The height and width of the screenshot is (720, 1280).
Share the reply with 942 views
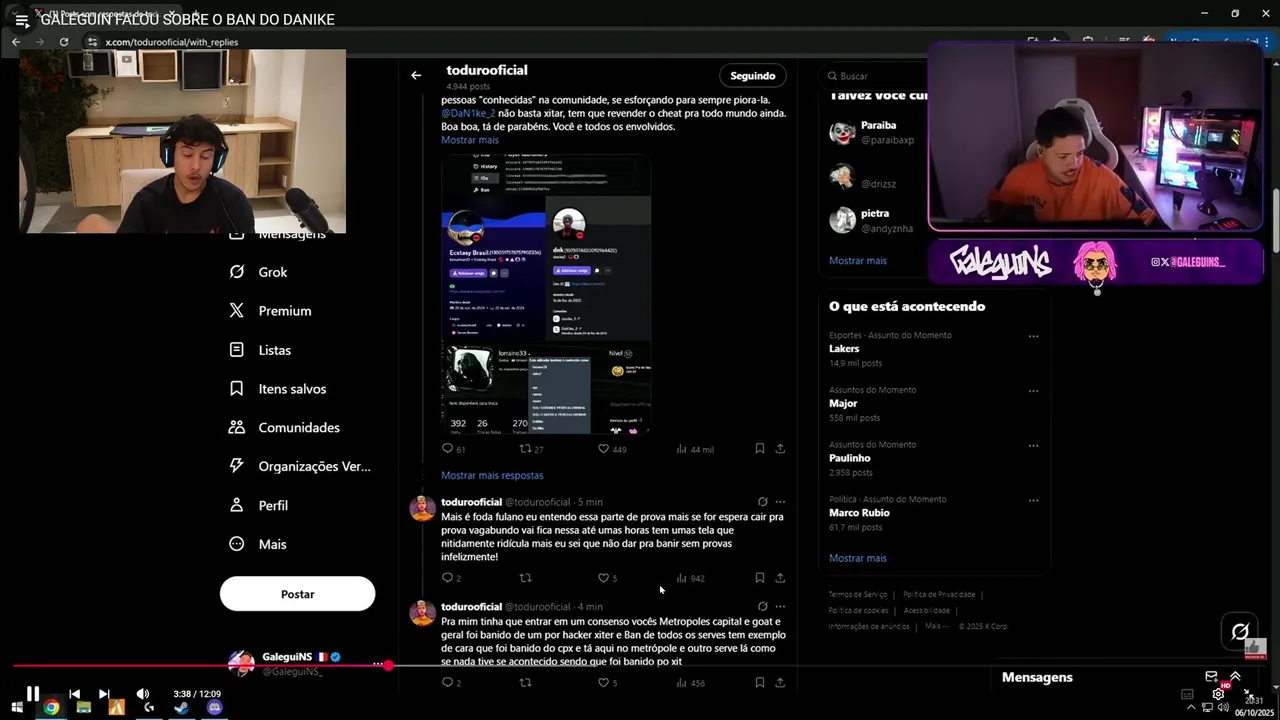(x=780, y=578)
